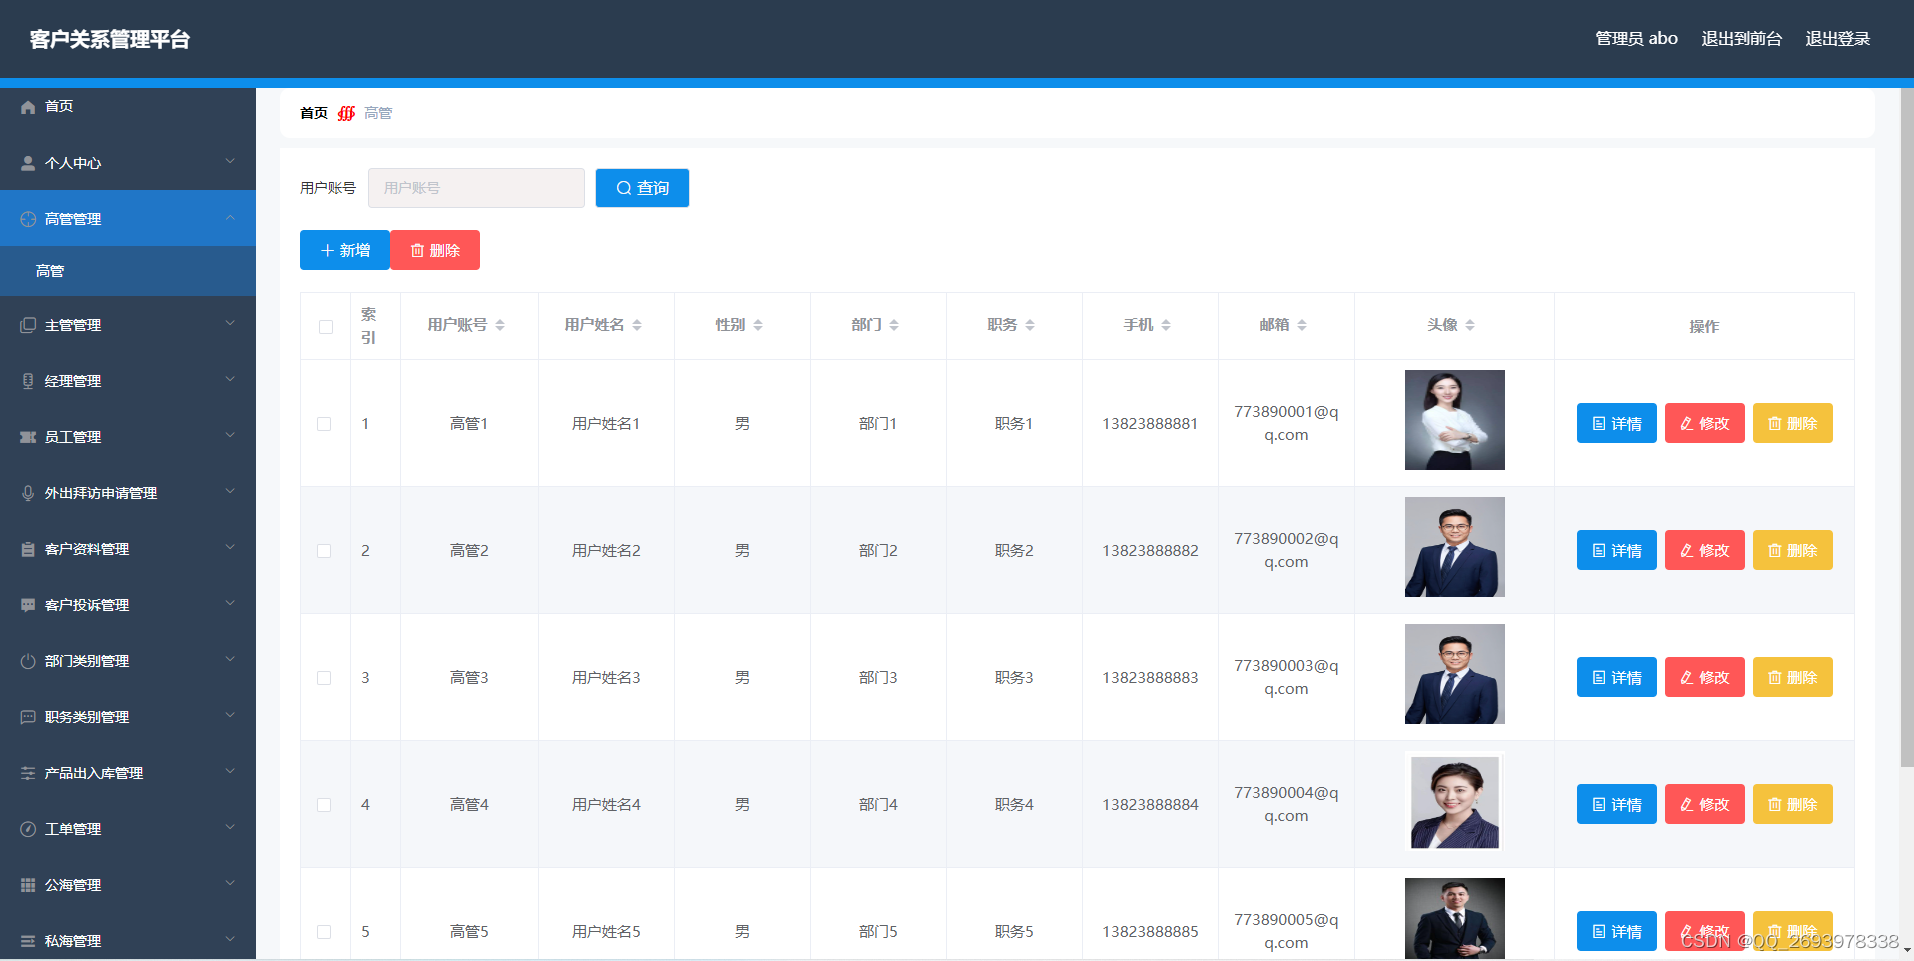Image resolution: width=1914 pixels, height=961 pixels.
Task: Sort table by 头像 column arrows
Action: (x=1470, y=325)
